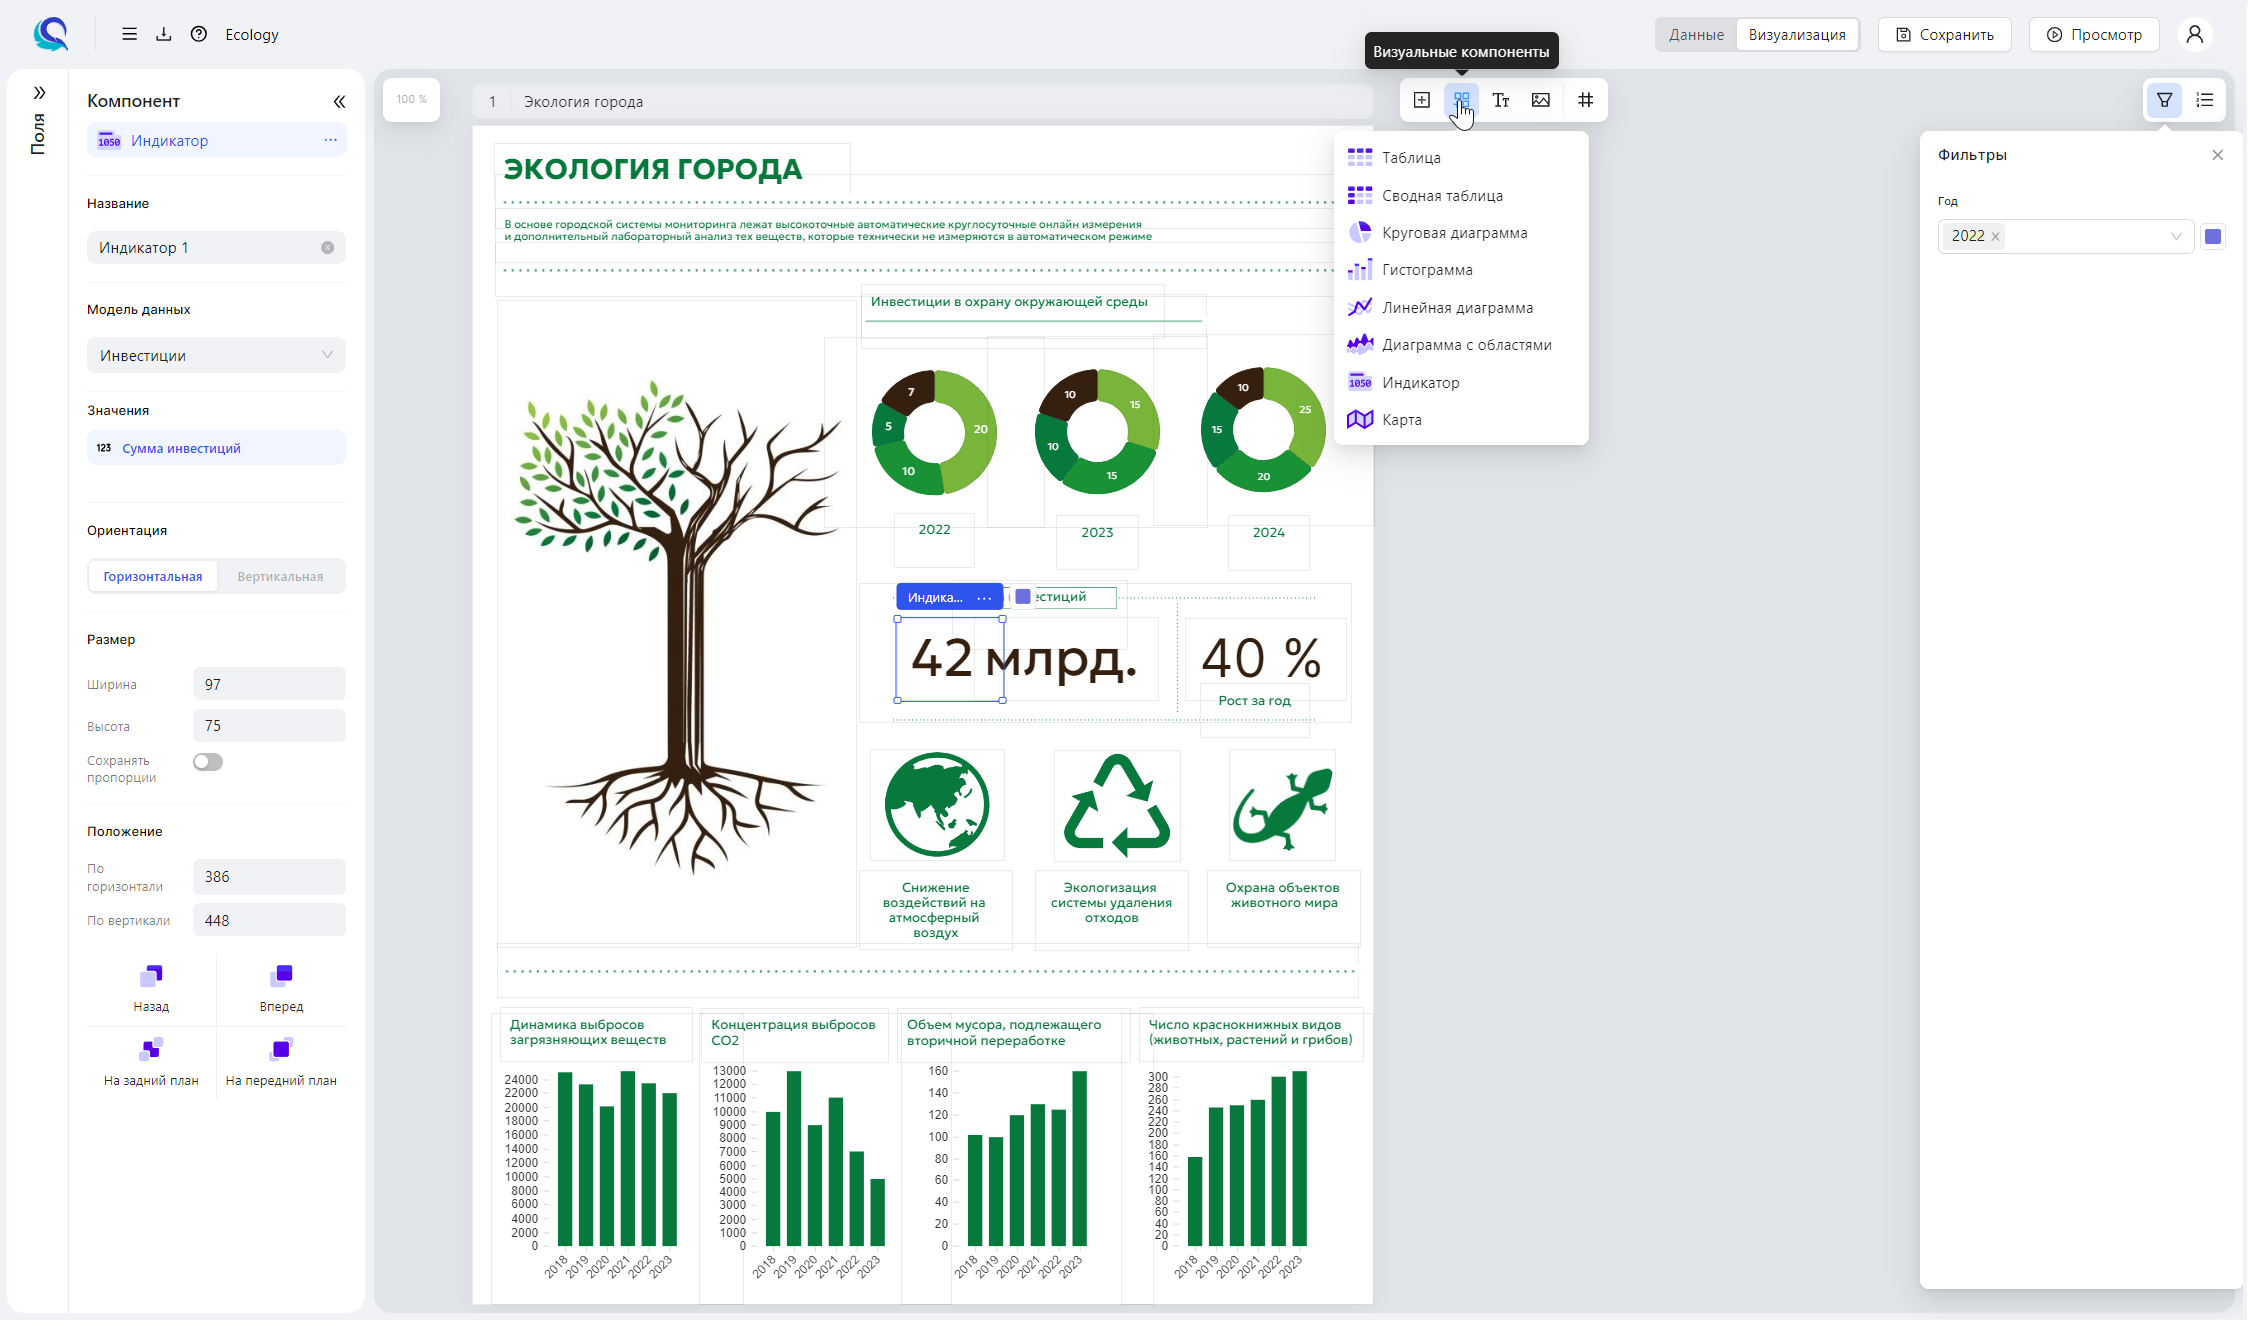Click the 'Сохранить' button
This screenshot has width=2248, height=1320.
click(x=1944, y=35)
